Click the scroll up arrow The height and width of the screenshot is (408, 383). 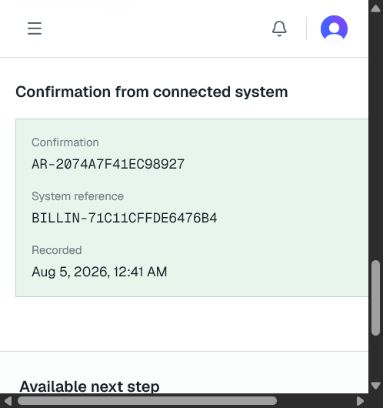click(376, 8)
